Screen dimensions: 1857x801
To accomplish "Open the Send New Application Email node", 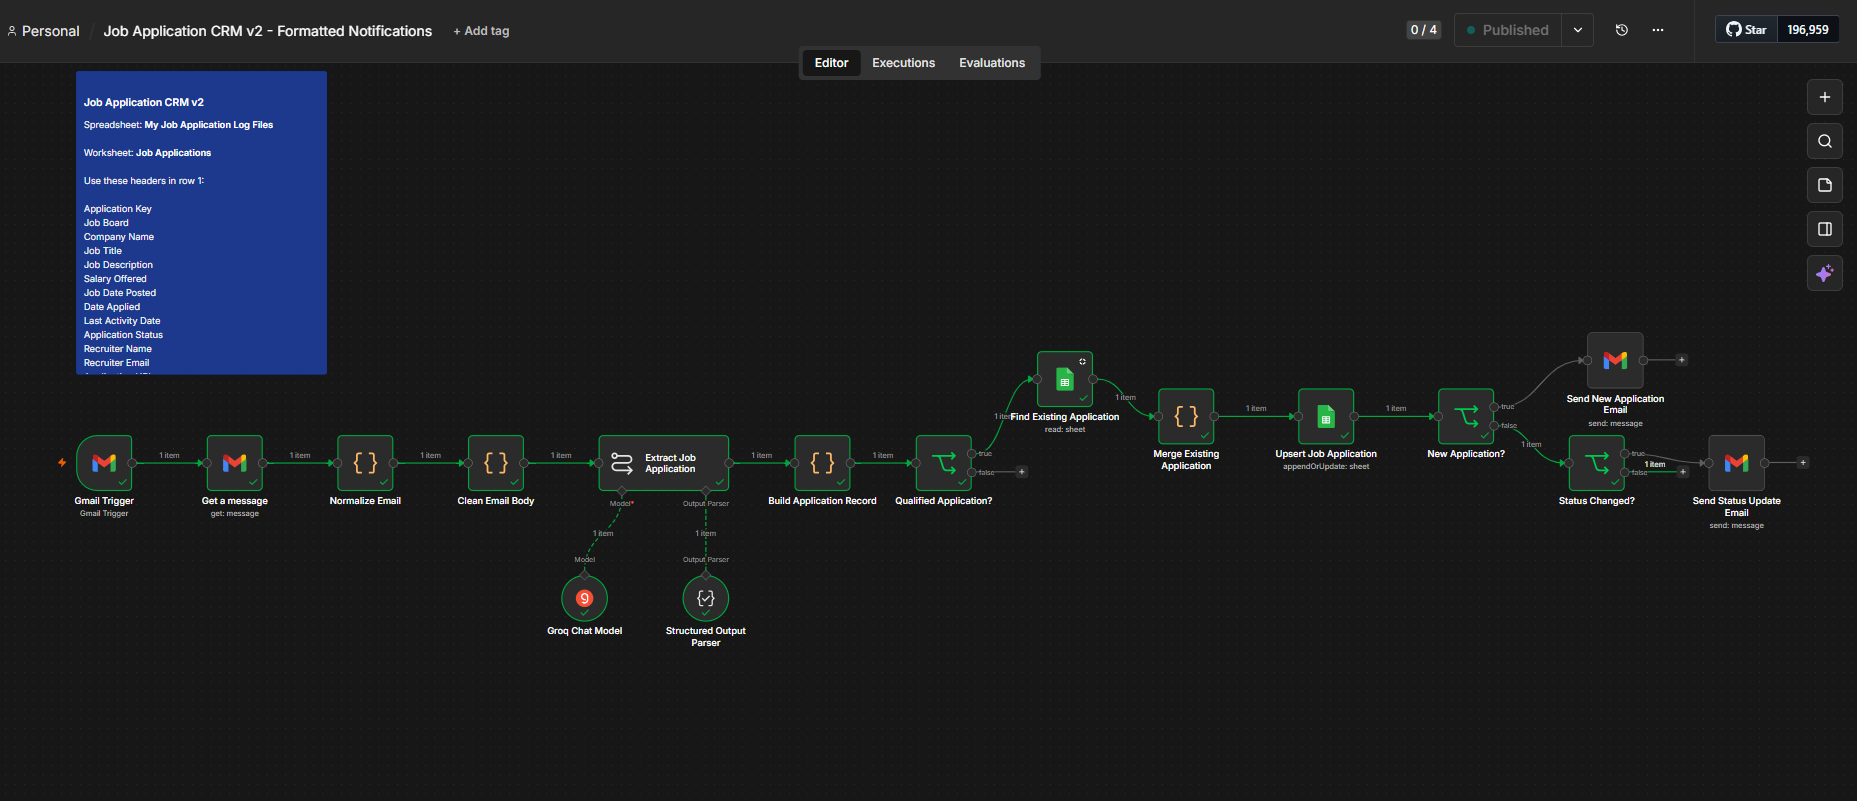I will (1615, 360).
